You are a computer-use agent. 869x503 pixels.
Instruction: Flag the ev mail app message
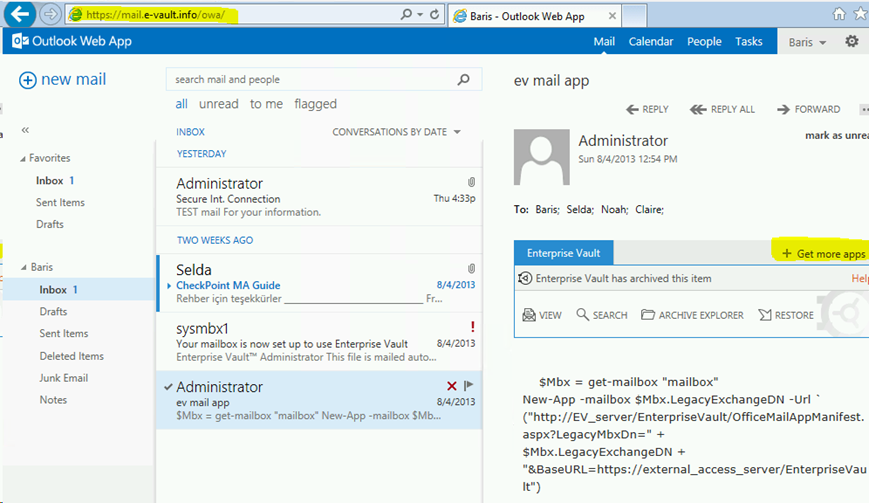pos(468,385)
